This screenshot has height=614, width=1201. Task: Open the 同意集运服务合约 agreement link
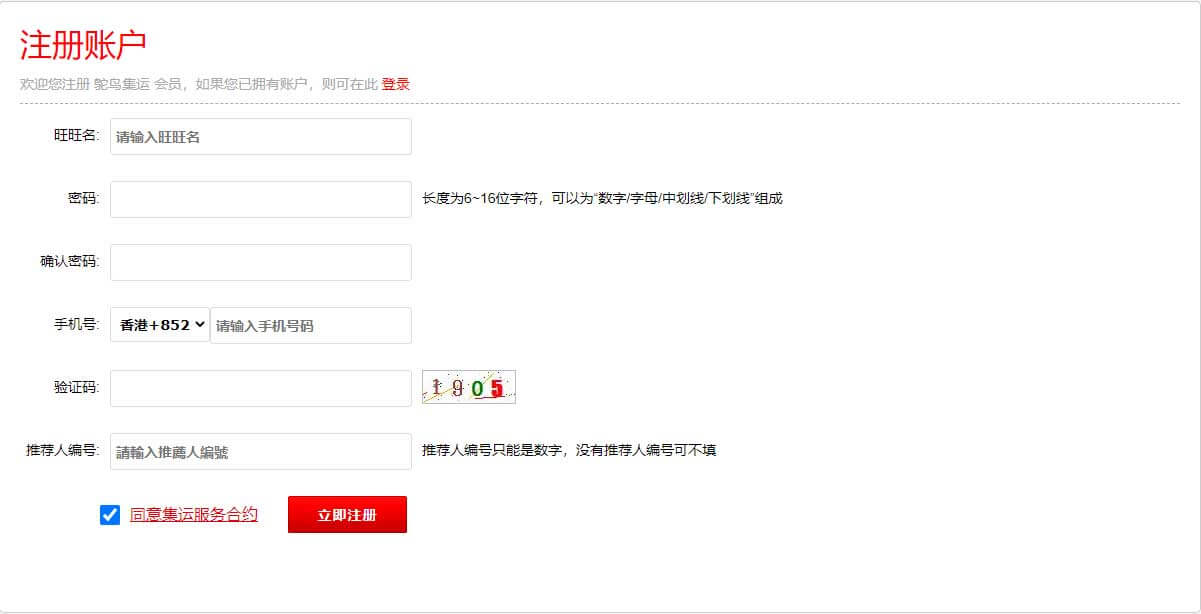194,515
